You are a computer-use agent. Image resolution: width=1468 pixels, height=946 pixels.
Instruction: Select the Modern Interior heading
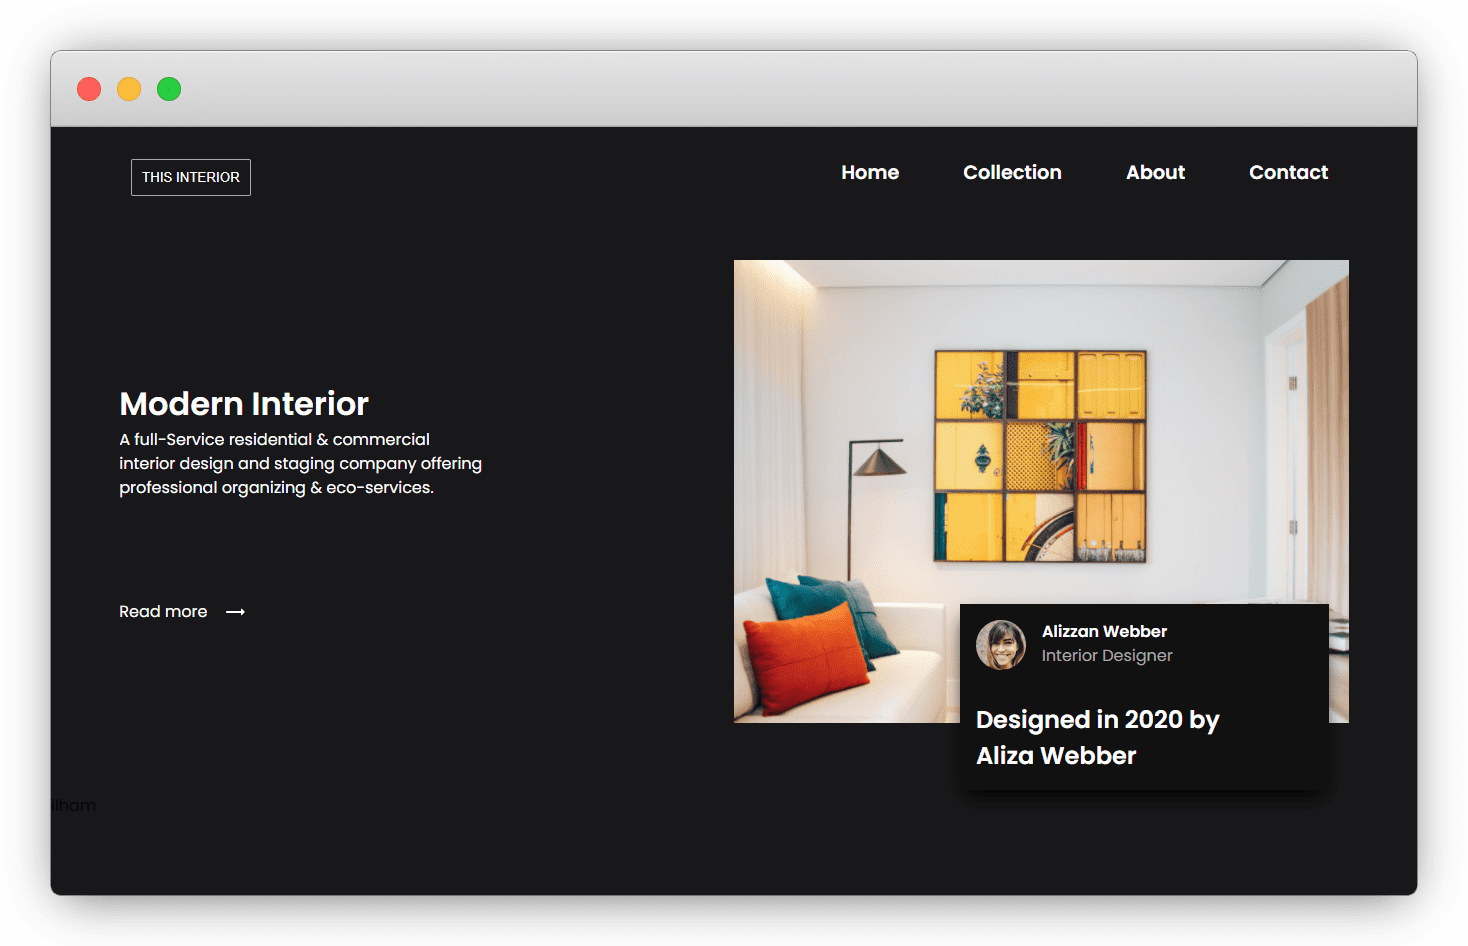click(244, 404)
